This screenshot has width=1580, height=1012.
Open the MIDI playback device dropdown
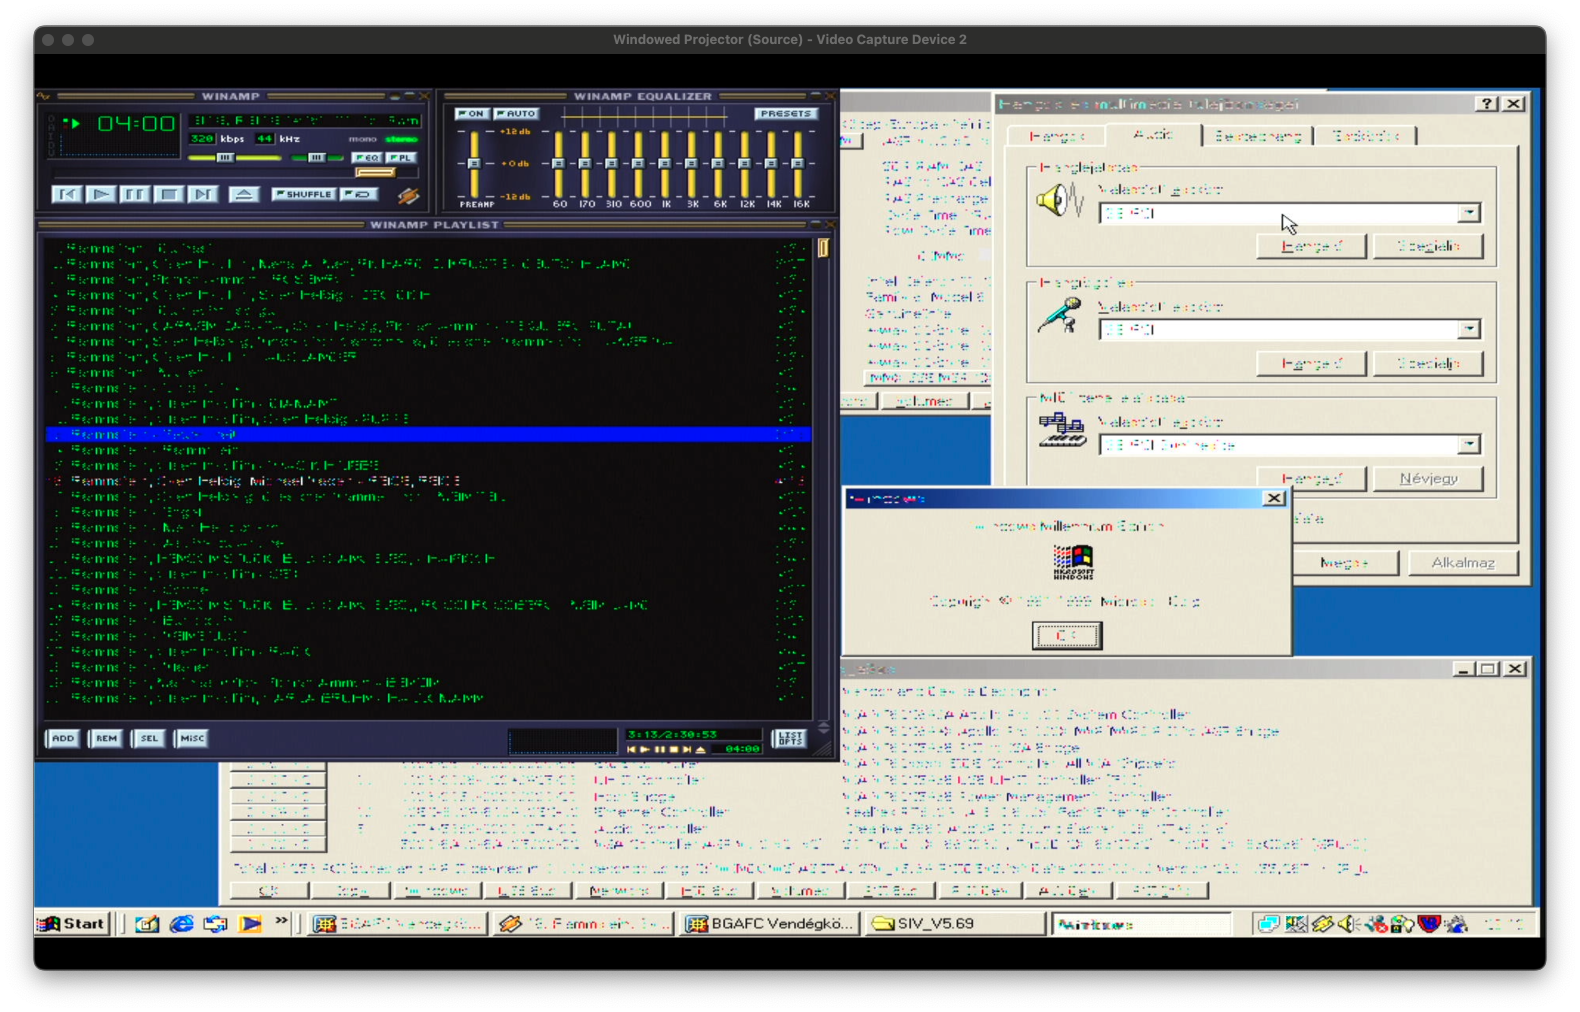coord(1468,445)
